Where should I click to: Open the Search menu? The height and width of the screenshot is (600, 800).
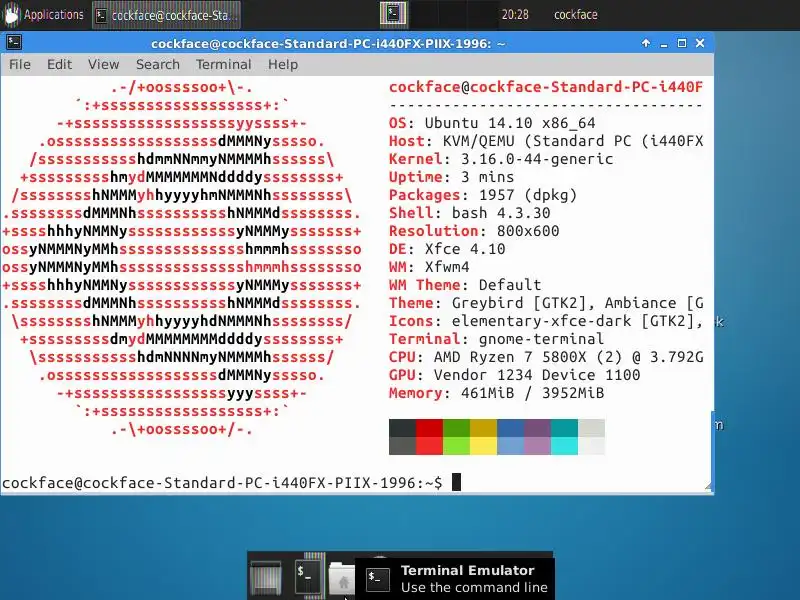pos(158,64)
